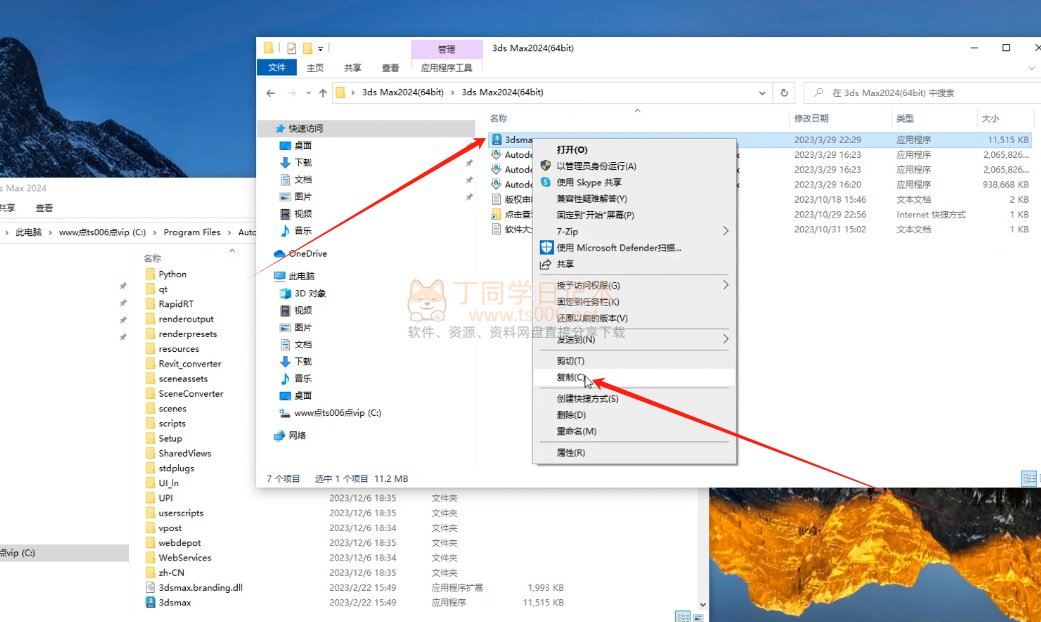This screenshot has width=1041, height=622.
Task: Go back with the left arrow button
Action: tap(270, 93)
